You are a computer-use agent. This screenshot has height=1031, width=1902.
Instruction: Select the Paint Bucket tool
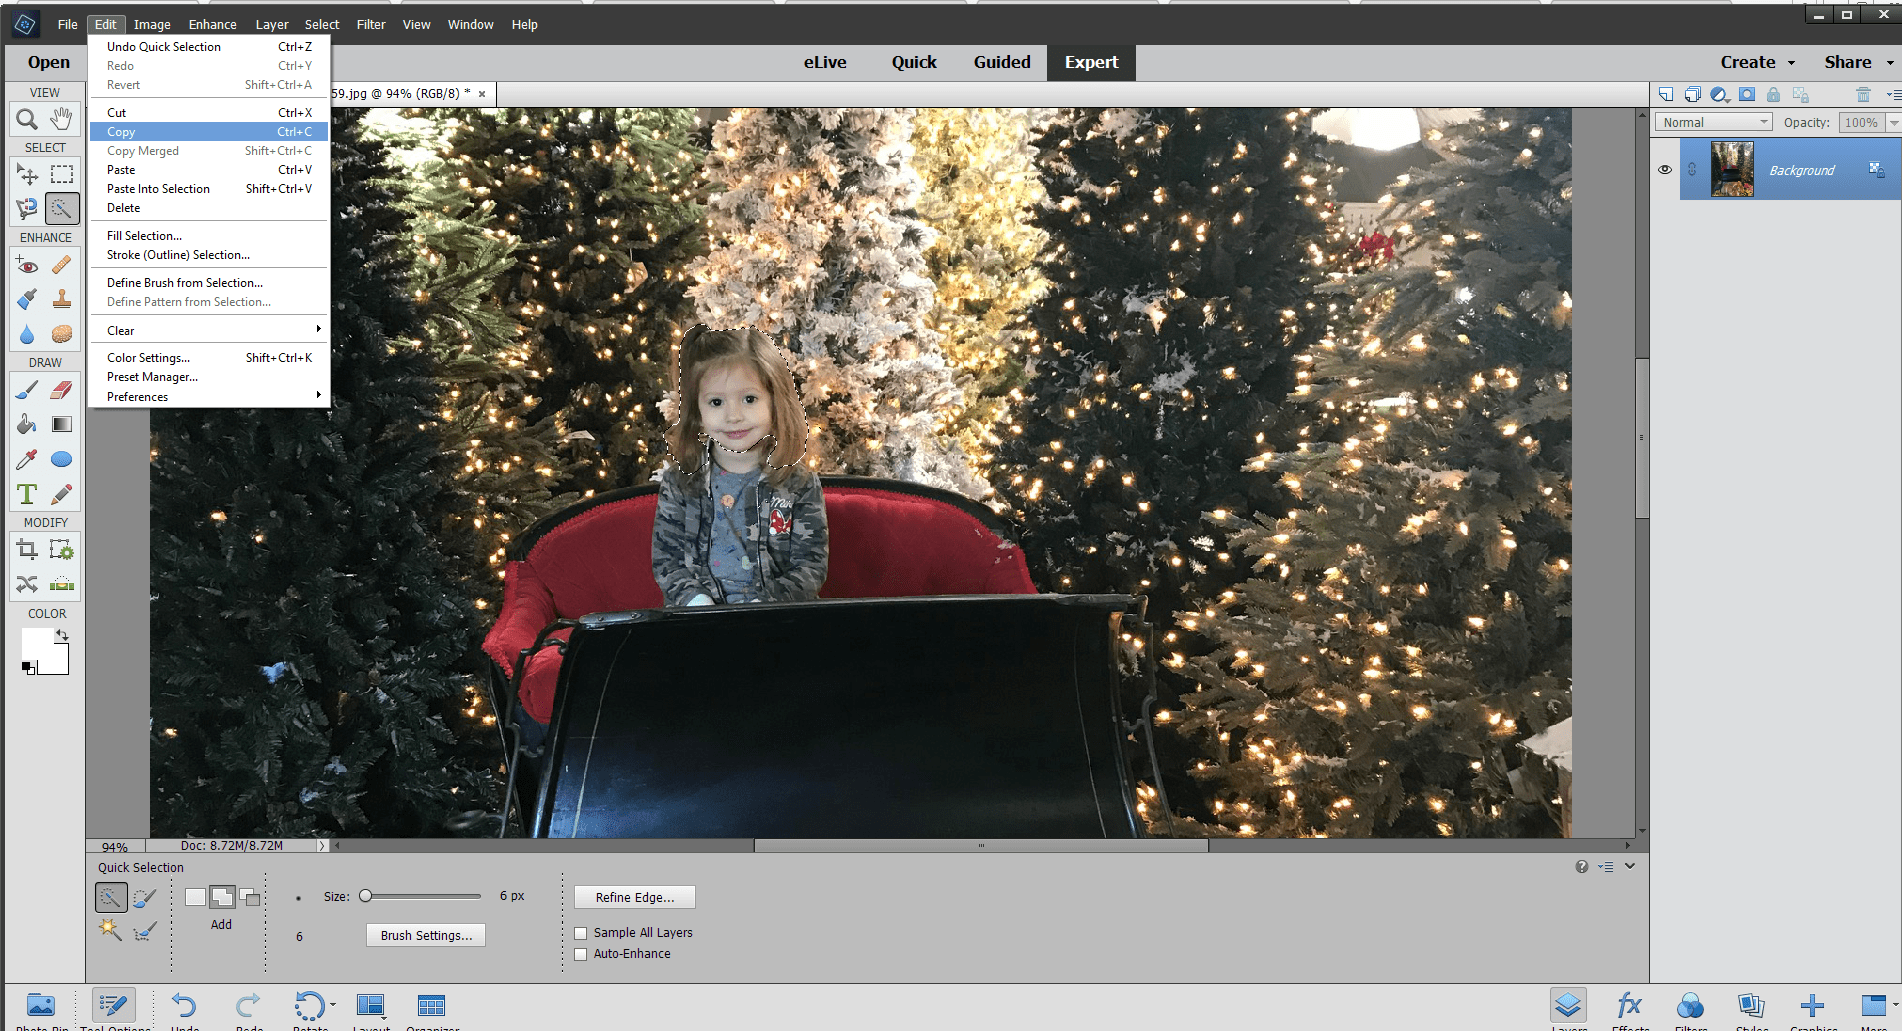[x=27, y=424]
